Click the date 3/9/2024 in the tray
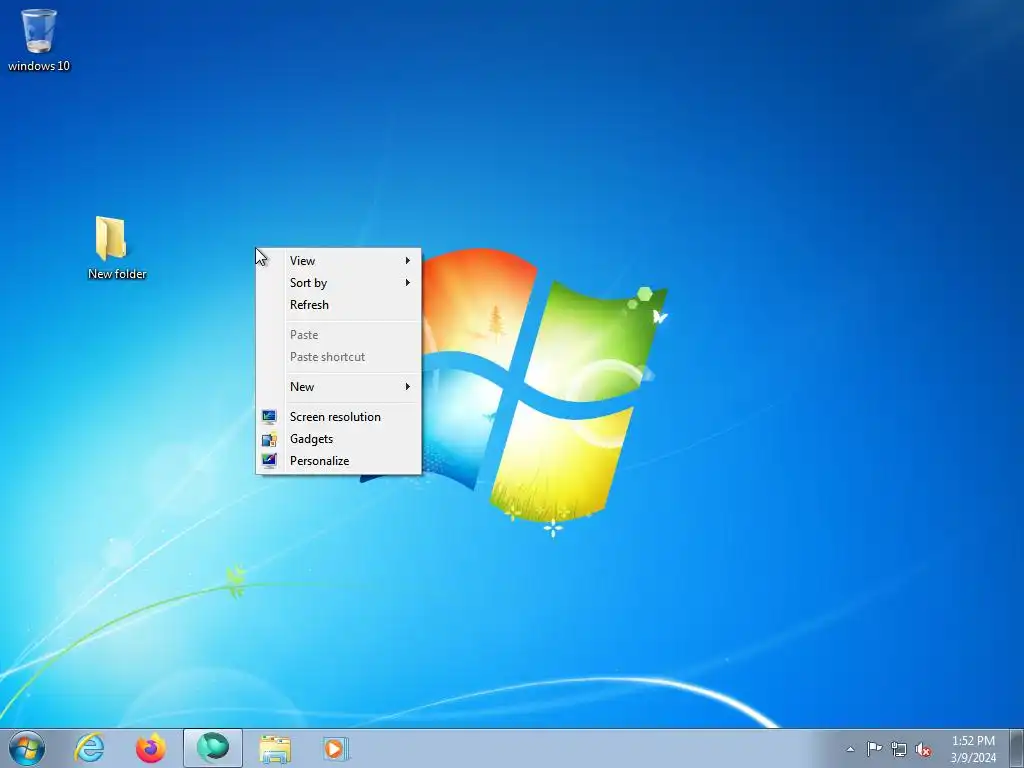The image size is (1024, 768). [973, 758]
